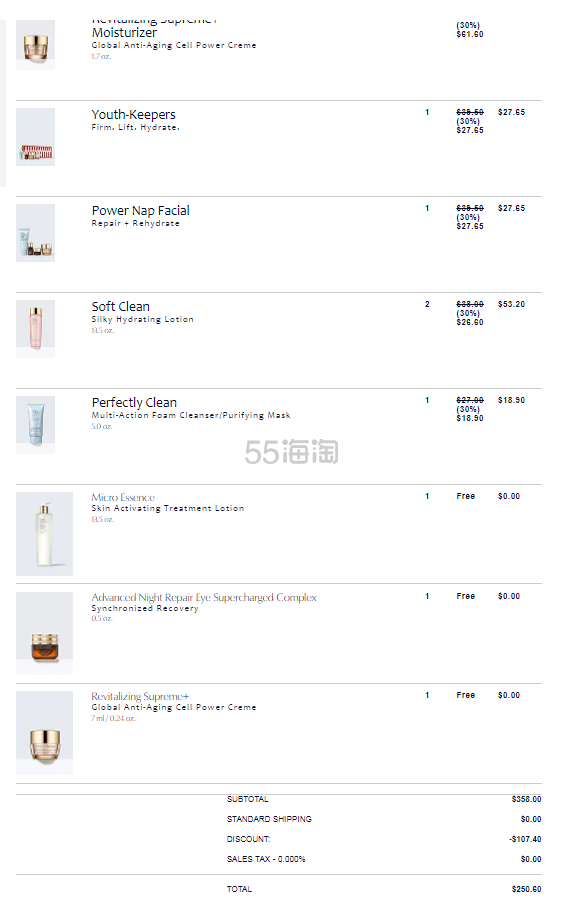
Task: Click the Moisturizer cream jar thumbnail
Action: click(x=36, y=45)
